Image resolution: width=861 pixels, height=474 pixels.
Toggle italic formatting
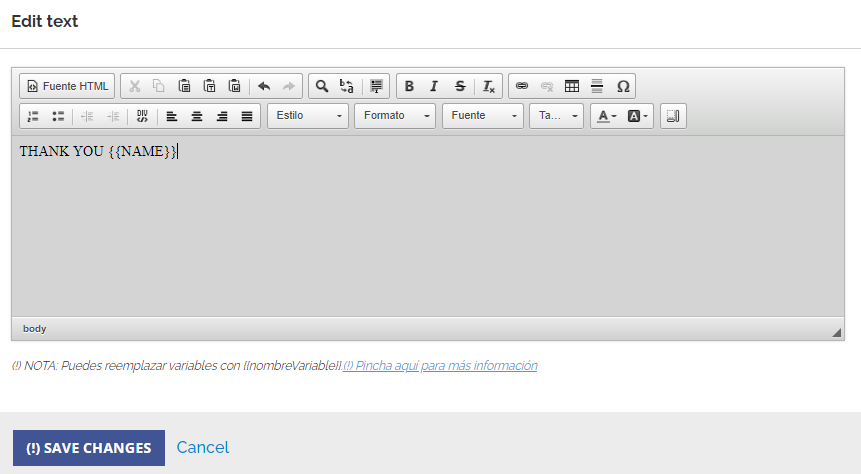[x=434, y=86]
